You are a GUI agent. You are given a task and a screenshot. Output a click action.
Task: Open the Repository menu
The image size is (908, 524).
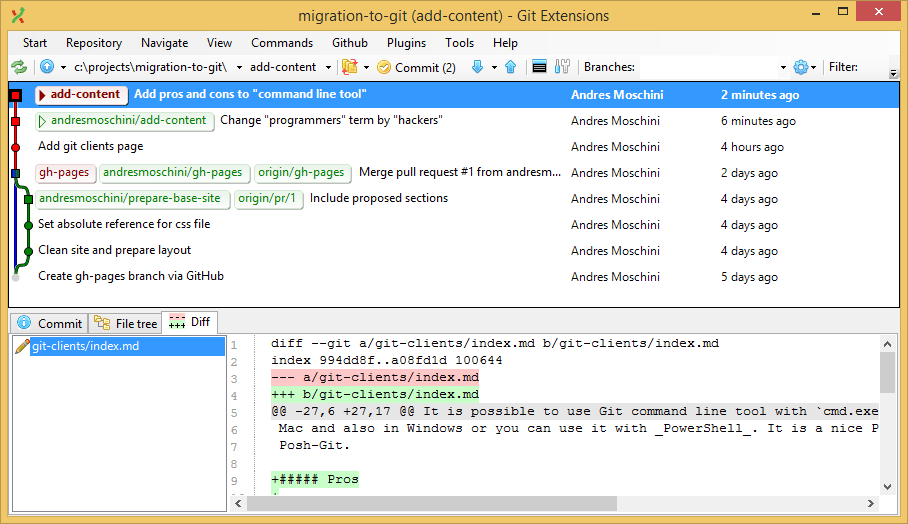click(x=94, y=43)
